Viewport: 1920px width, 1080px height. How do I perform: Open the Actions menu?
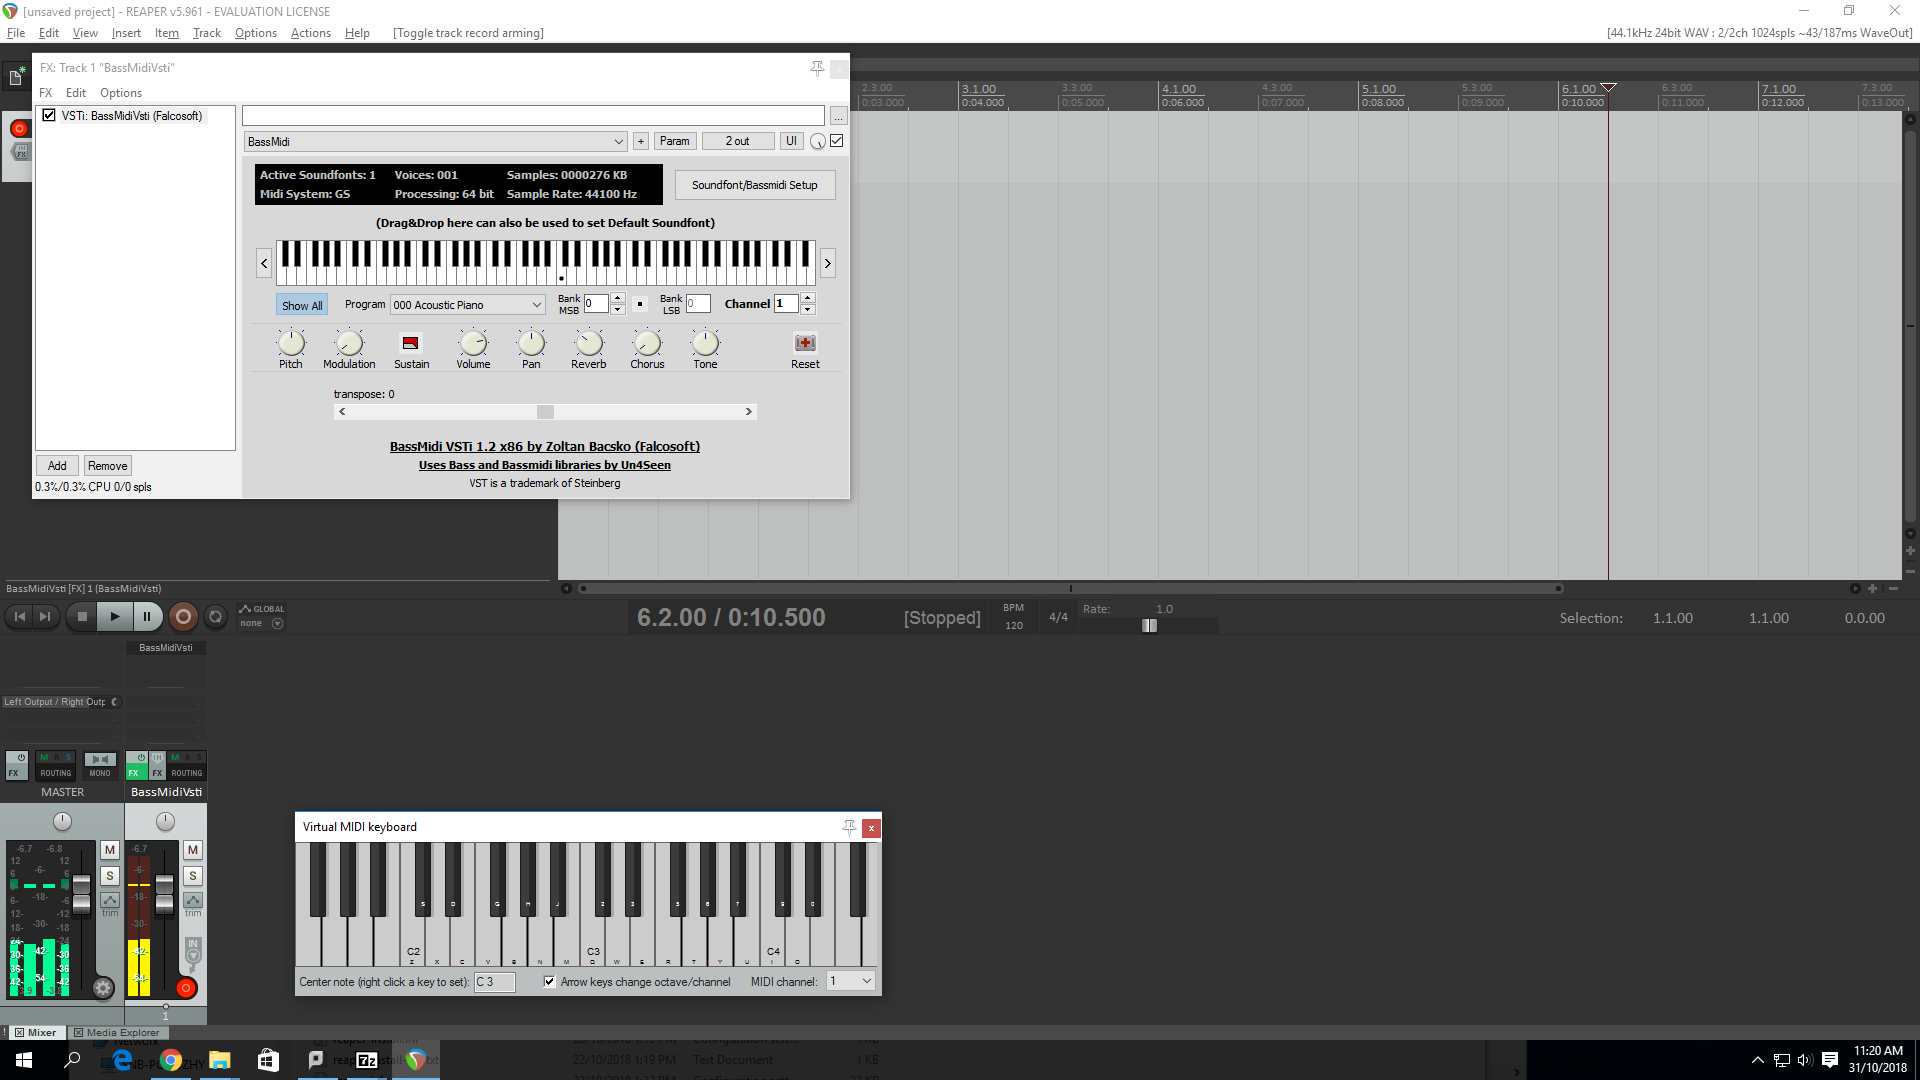click(x=311, y=33)
